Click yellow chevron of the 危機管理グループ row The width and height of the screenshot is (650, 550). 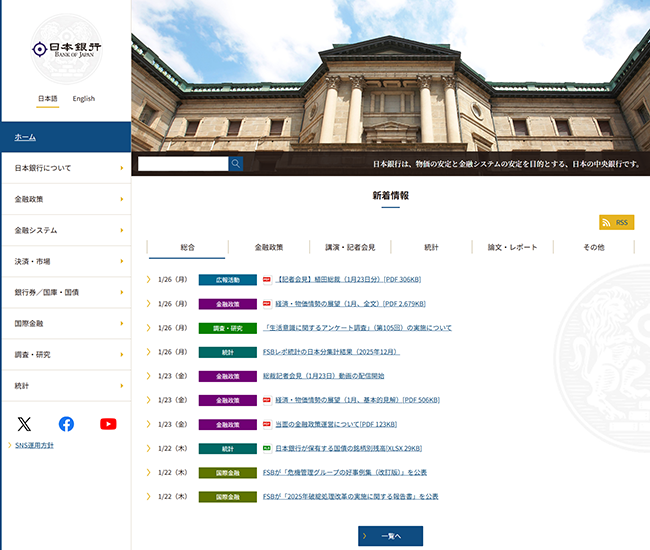coord(148,472)
